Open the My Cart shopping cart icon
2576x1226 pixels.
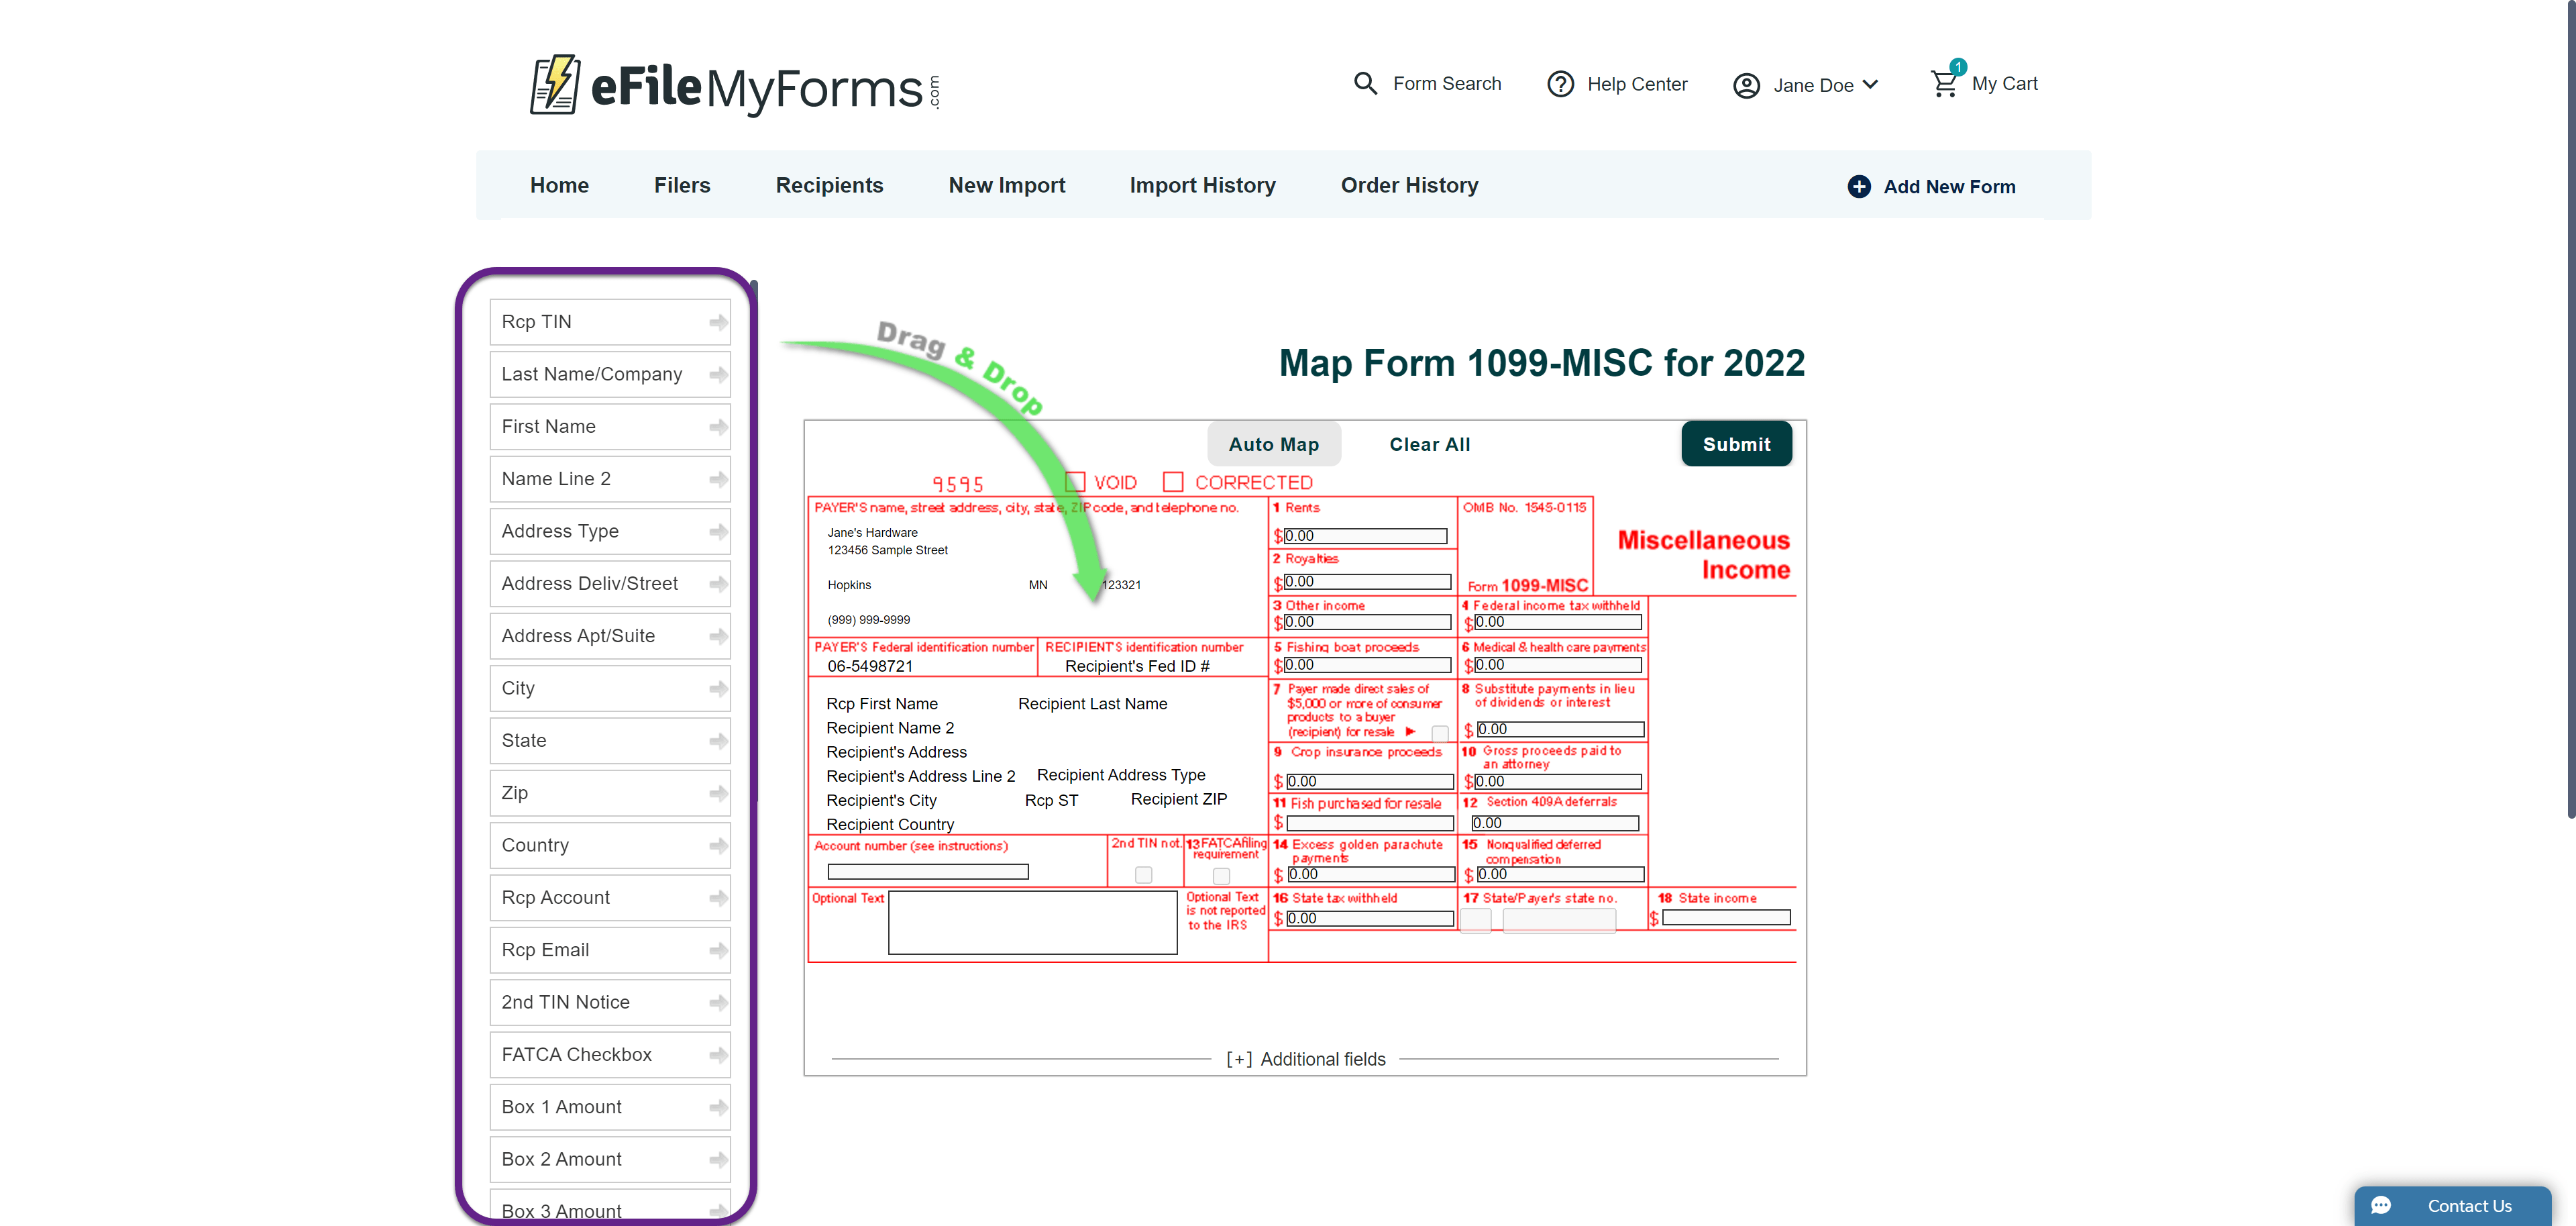(x=1944, y=84)
